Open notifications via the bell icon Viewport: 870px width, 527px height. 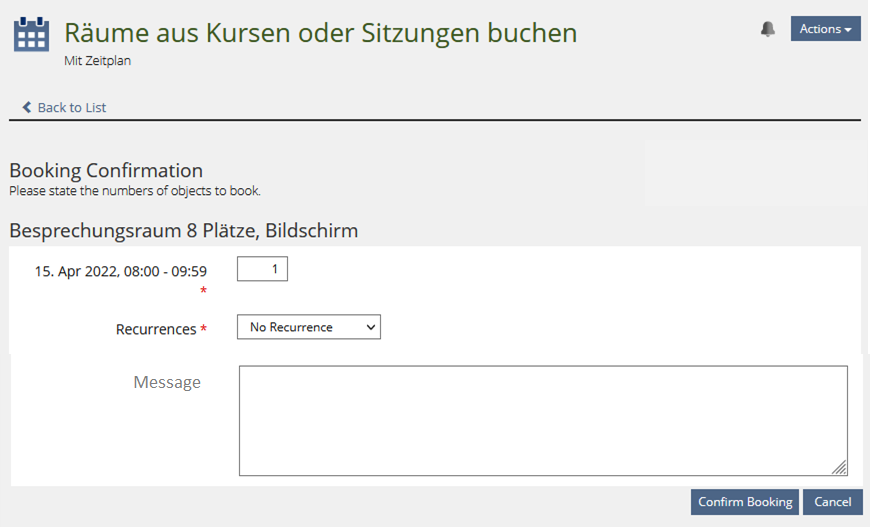[768, 29]
